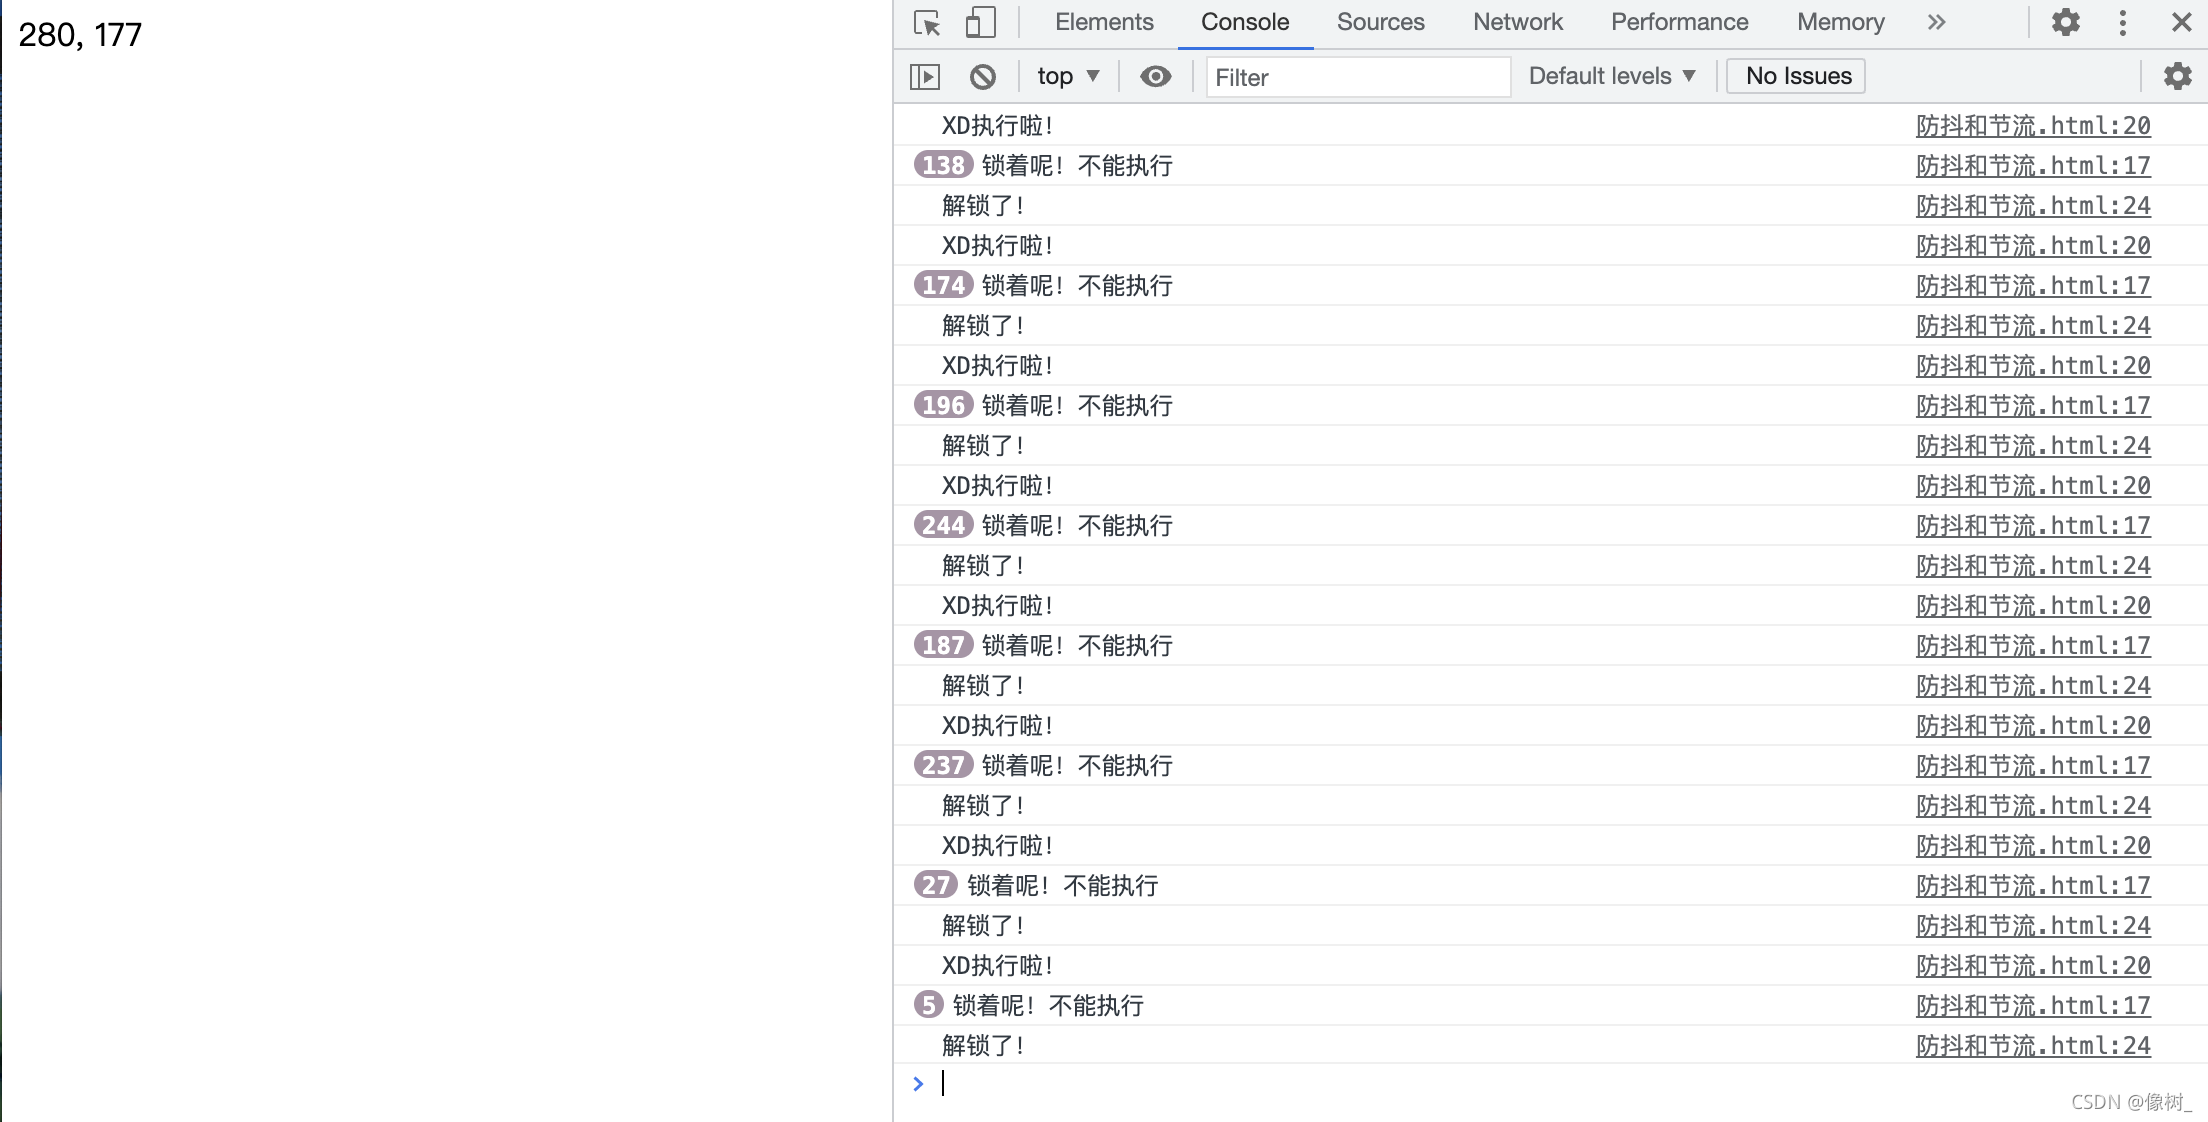Click the Filter input field
Viewport: 2208px width, 1122px height.
click(x=1357, y=77)
